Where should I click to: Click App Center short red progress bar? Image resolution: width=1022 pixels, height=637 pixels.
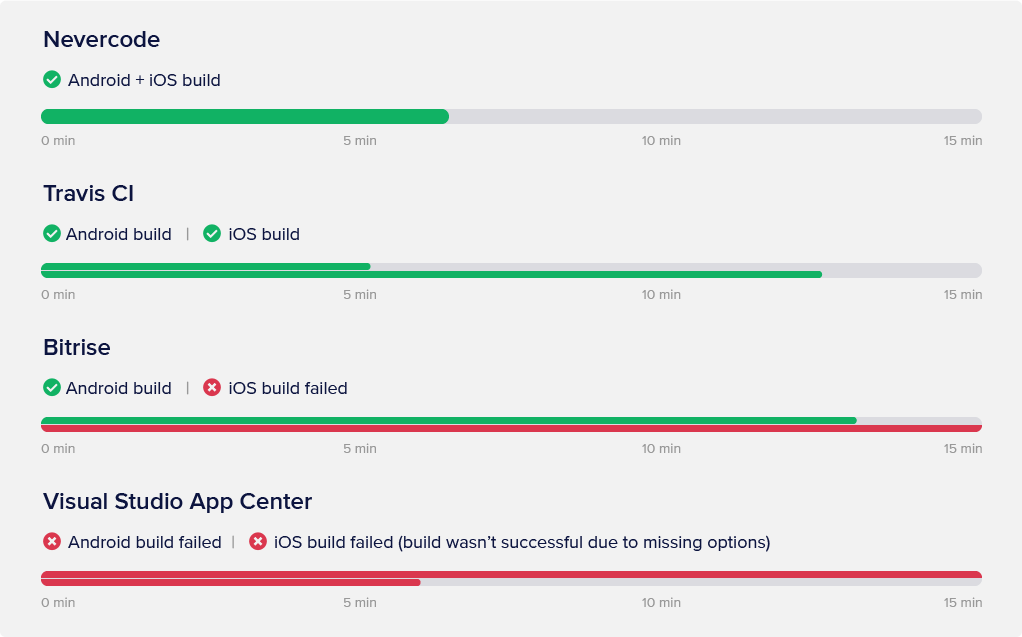tap(230, 582)
